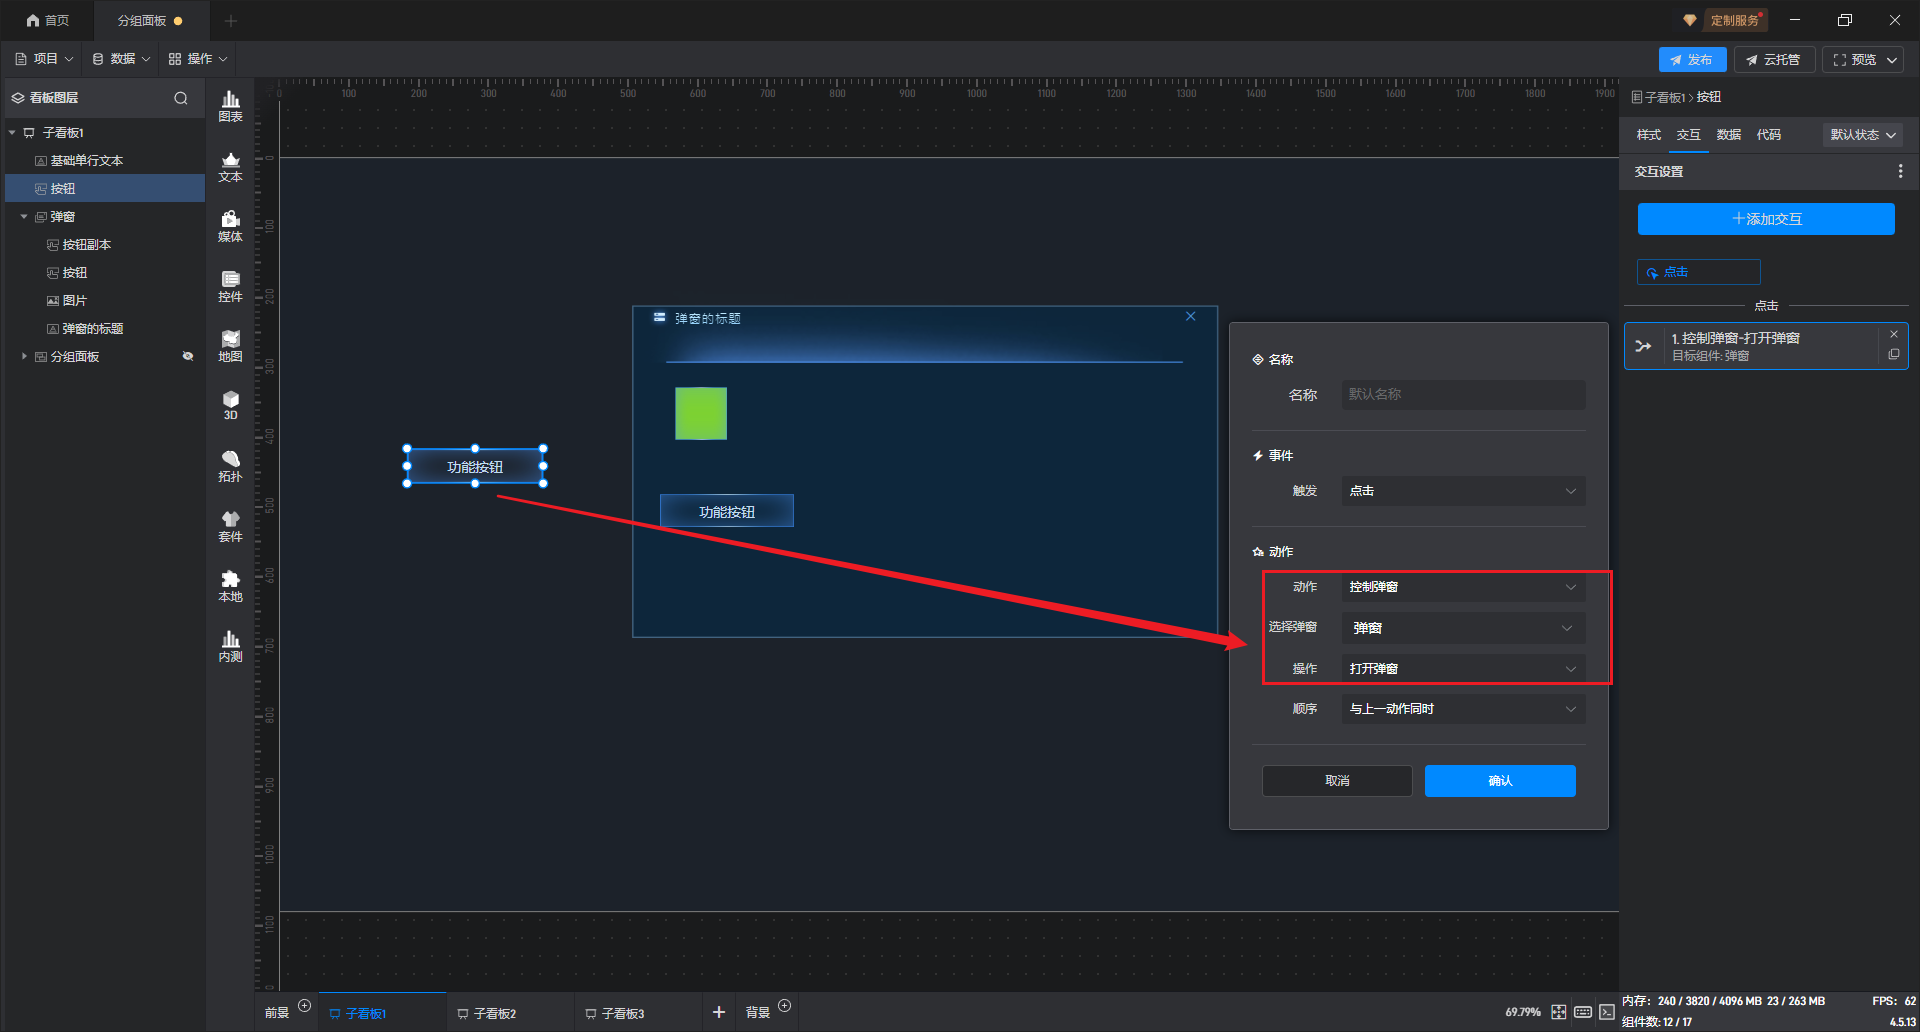Open the 3D component icon
Viewport: 1920px width, 1032px height.
[x=230, y=405]
